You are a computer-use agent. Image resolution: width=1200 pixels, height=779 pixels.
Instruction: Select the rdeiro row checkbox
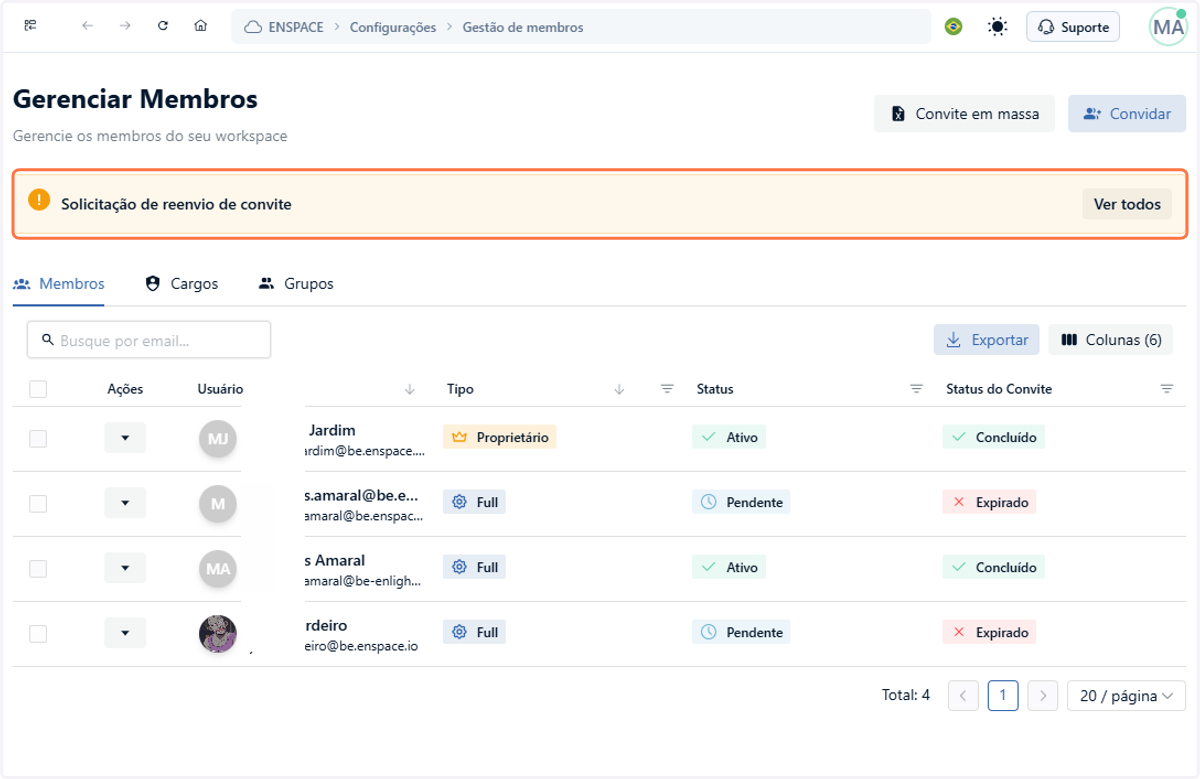38,633
